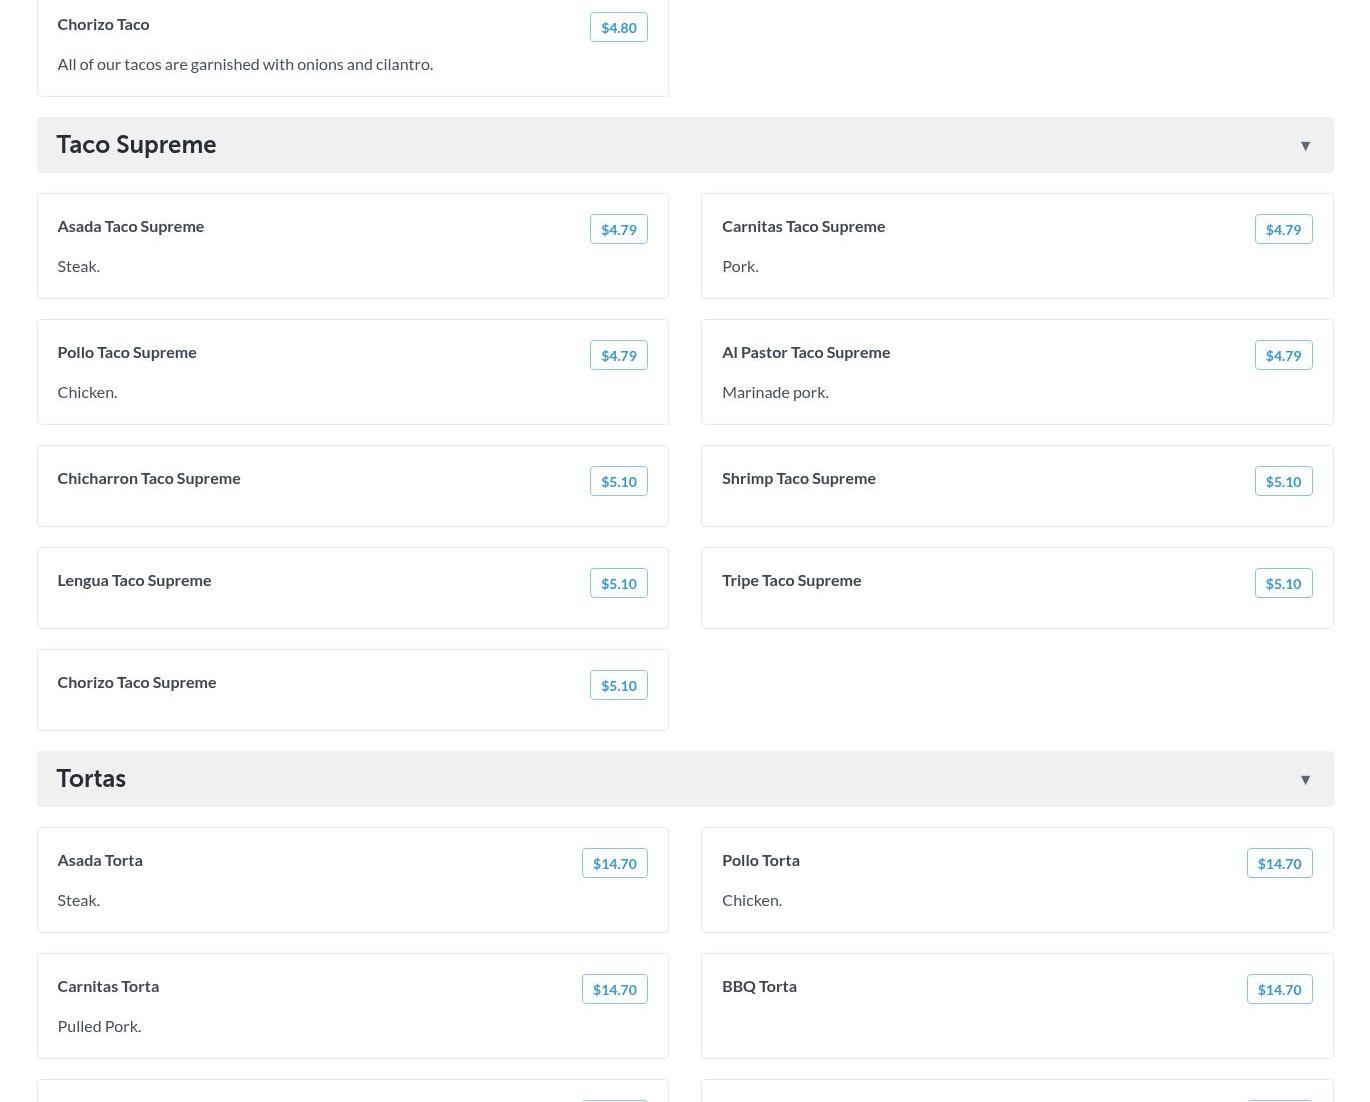Add Chorizo Taco Supreme via price button
The image size is (1370, 1102).
(x=618, y=686)
